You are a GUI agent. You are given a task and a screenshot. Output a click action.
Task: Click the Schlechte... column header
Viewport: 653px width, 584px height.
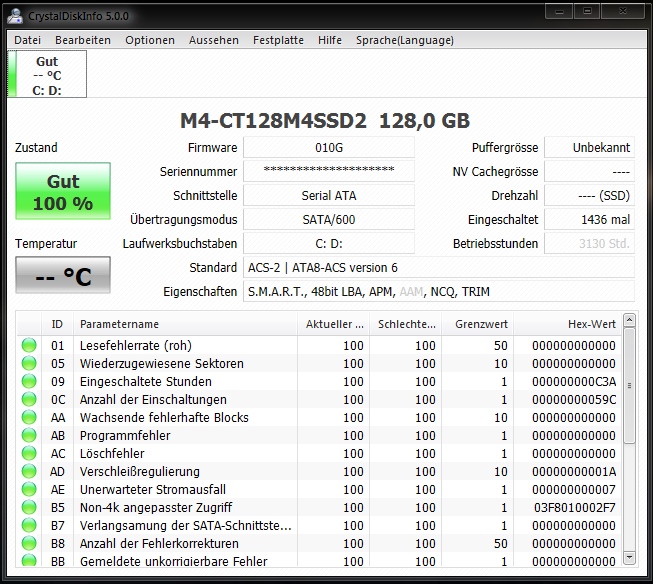[406, 324]
